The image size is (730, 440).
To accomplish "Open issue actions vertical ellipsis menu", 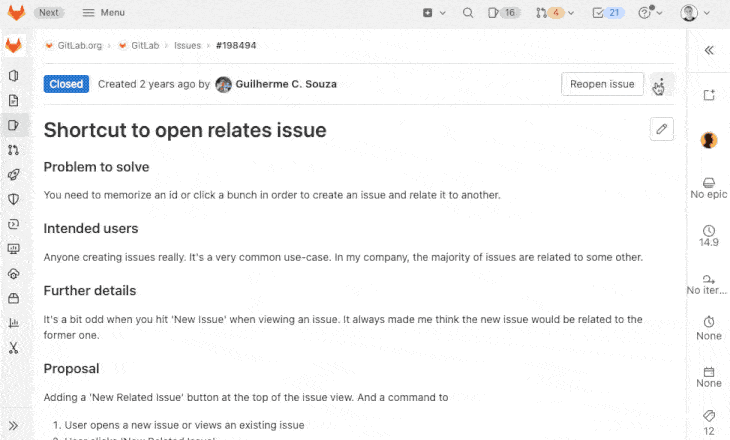I will (x=661, y=84).
